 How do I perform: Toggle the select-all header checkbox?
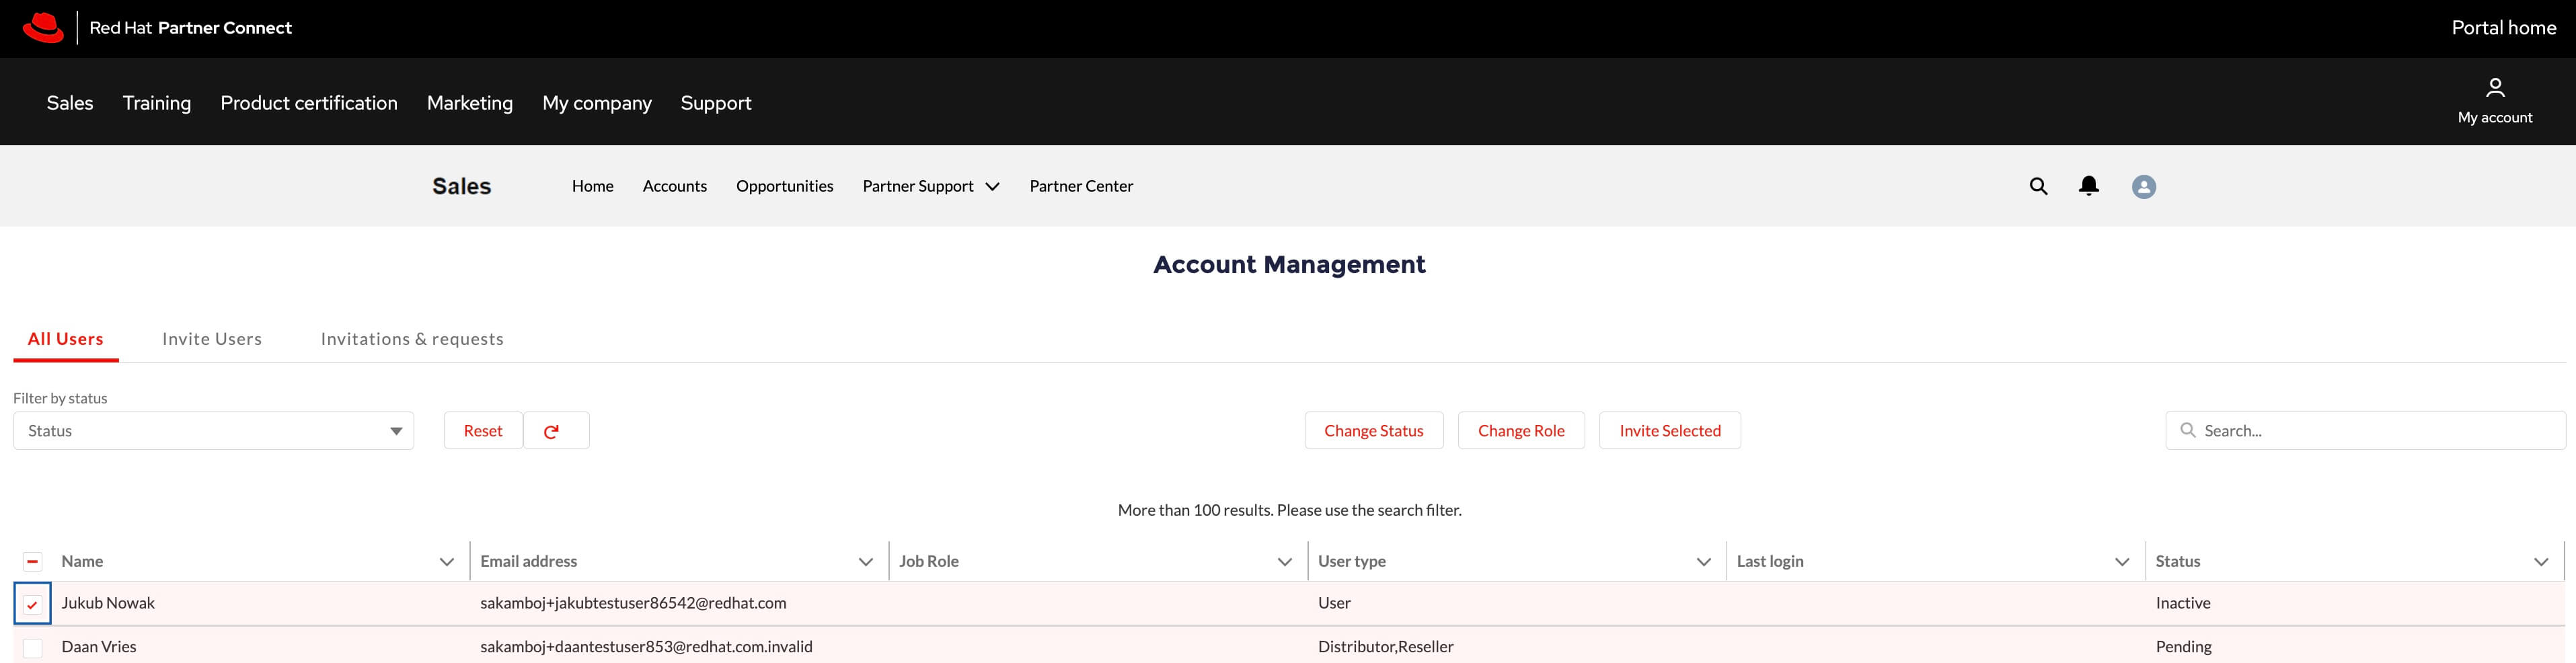tap(33, 562)
